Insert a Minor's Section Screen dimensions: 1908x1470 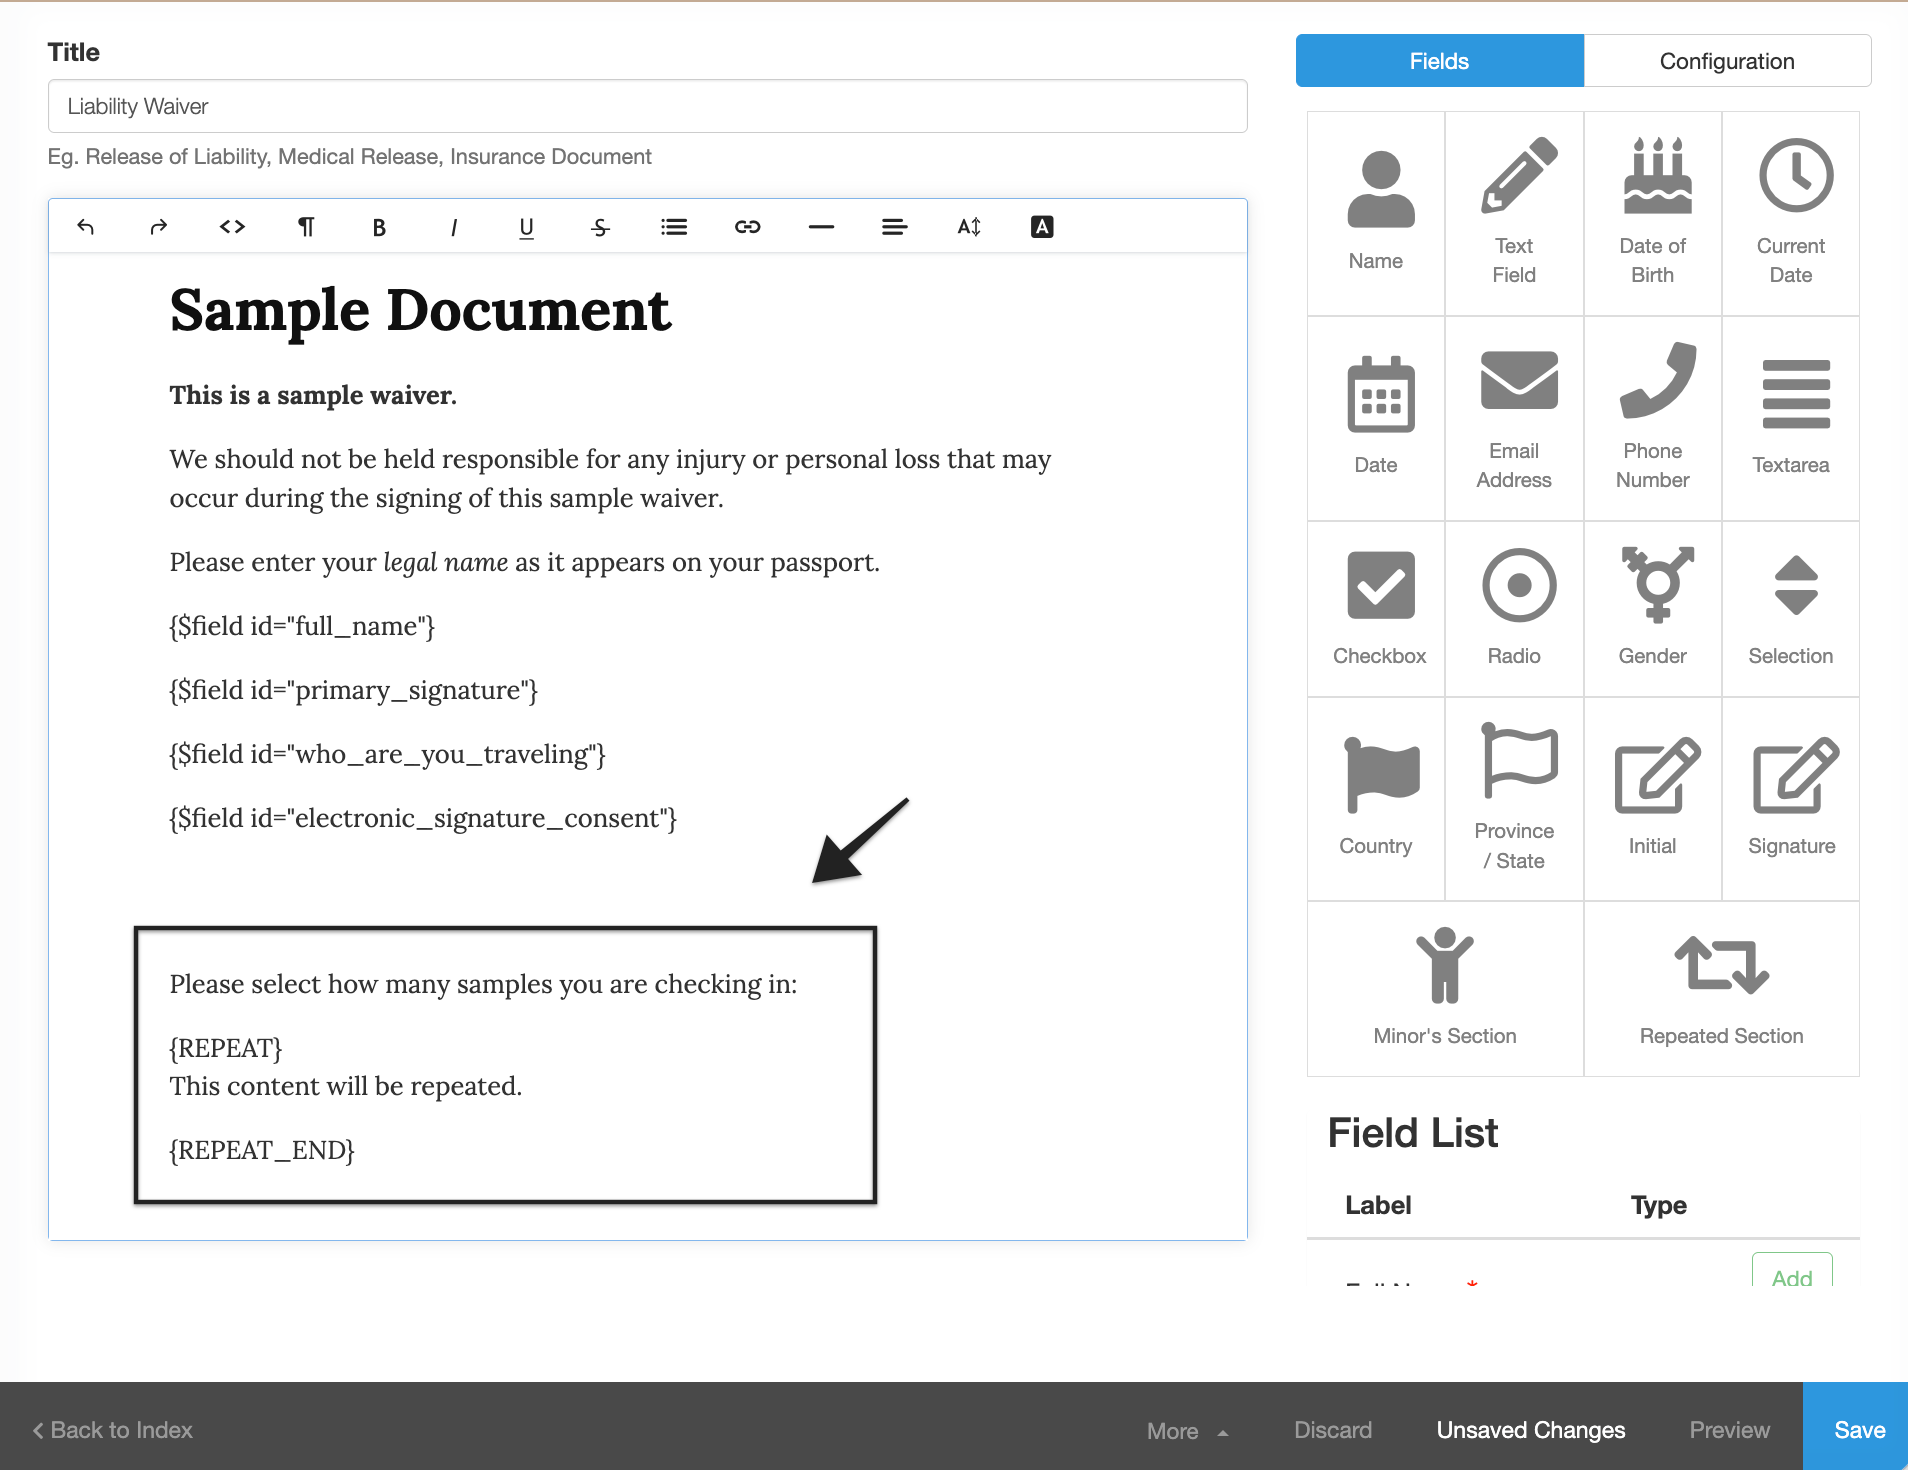click(1445, 988)
